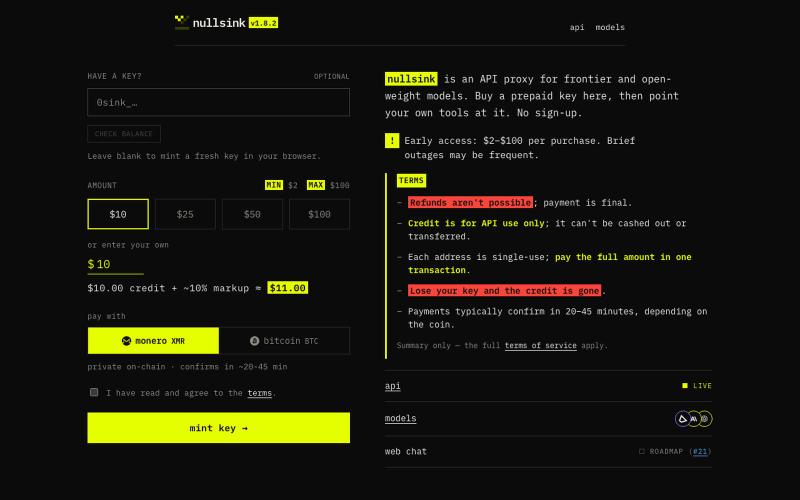Click the monero coin icon
The height and width of the screenshot is (500, 800).
coord(127,341)
